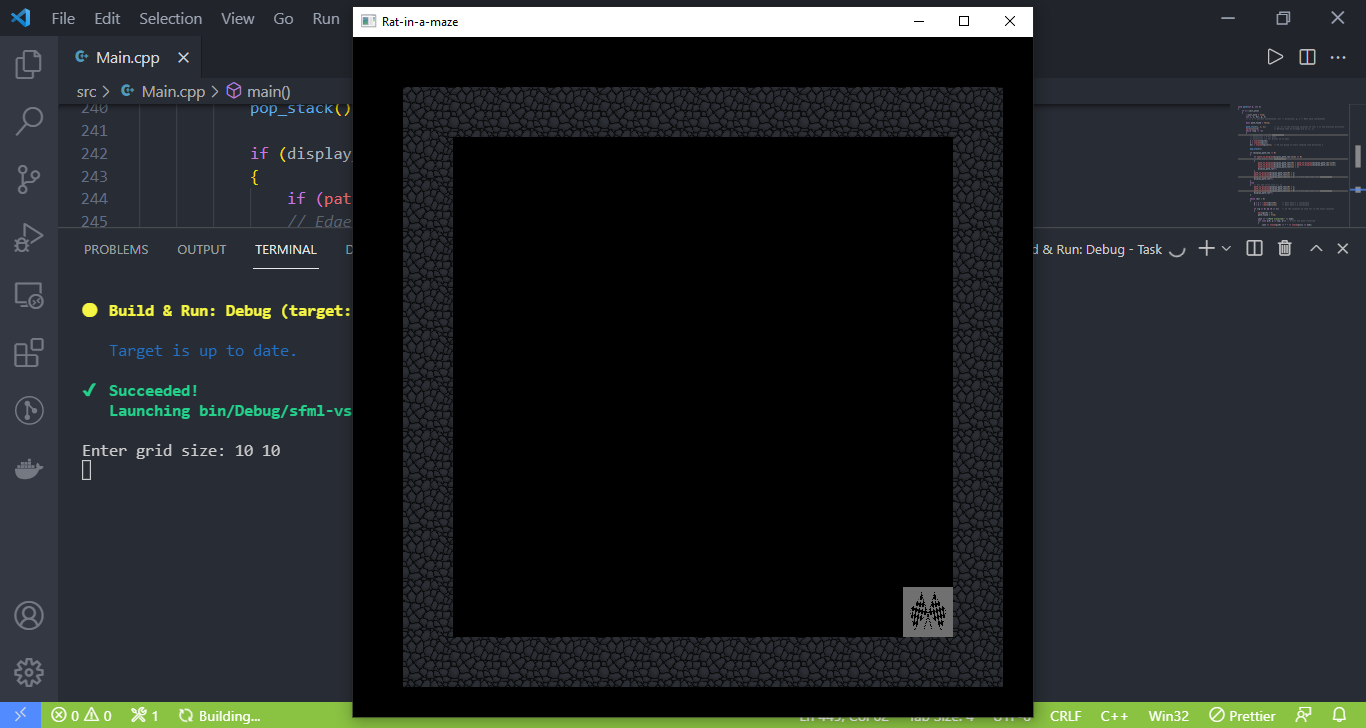This screenshot has width=1366, height=728.
Task: Maximize the panel with the chevron toggle
Action: pos(1315,248)
